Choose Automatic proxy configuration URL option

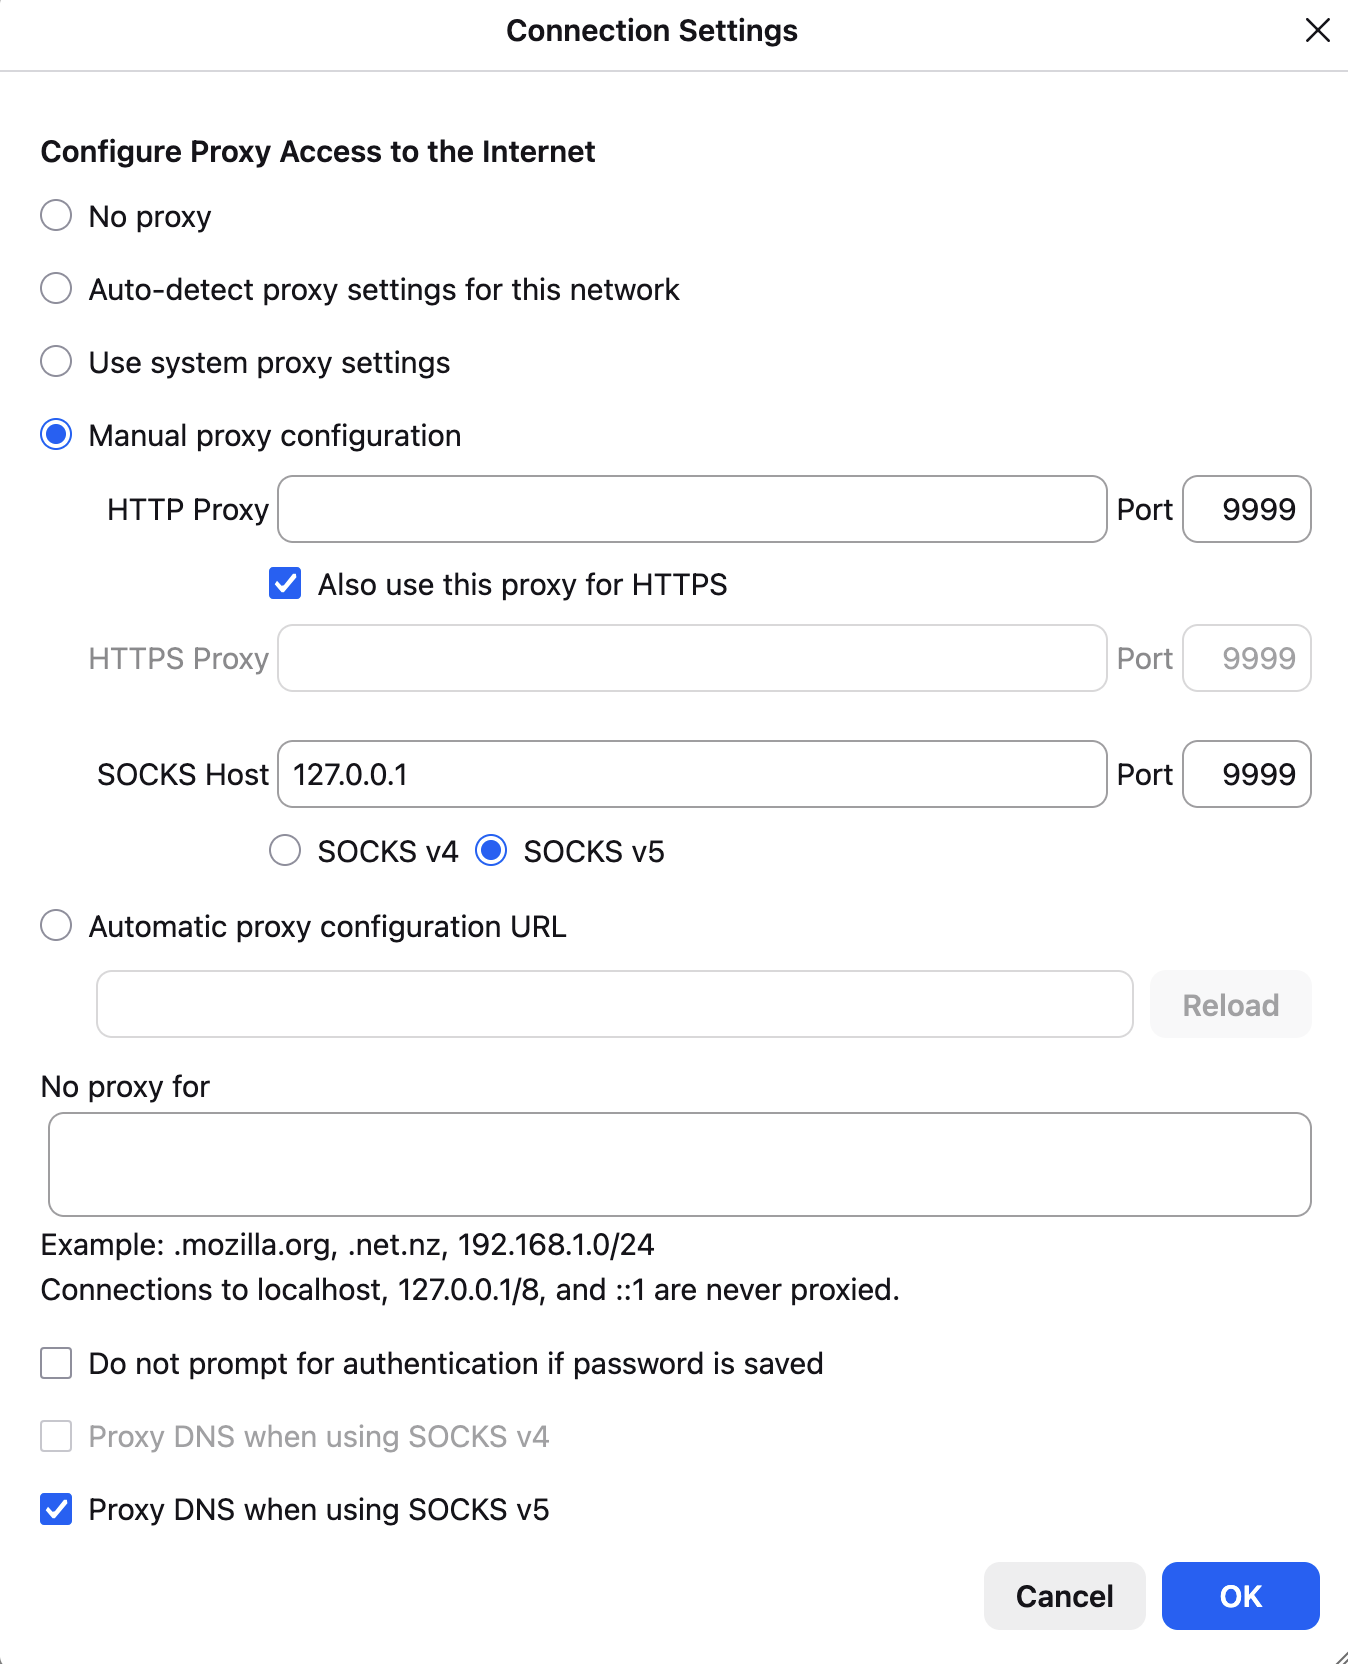click(56, 926)
